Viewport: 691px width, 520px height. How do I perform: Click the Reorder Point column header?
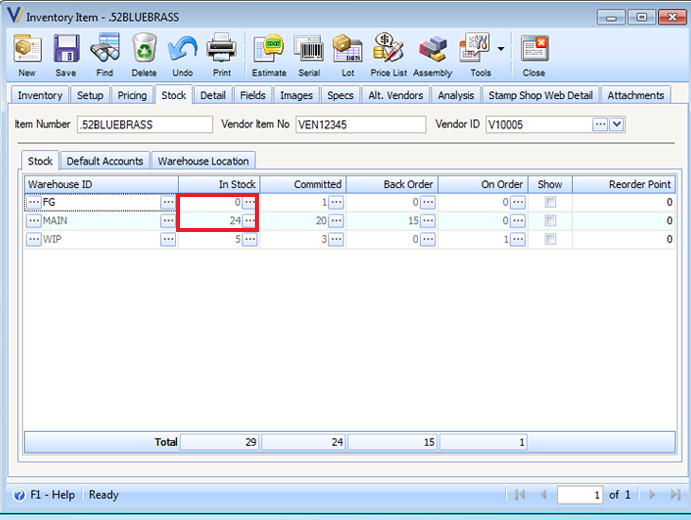point(624,184)
